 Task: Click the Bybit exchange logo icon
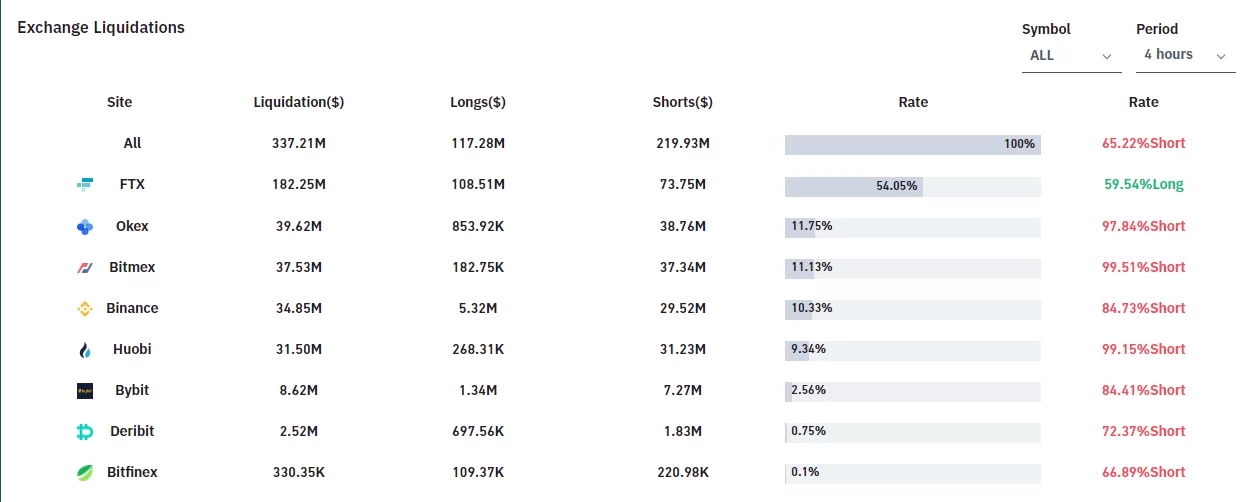[85, 391]
